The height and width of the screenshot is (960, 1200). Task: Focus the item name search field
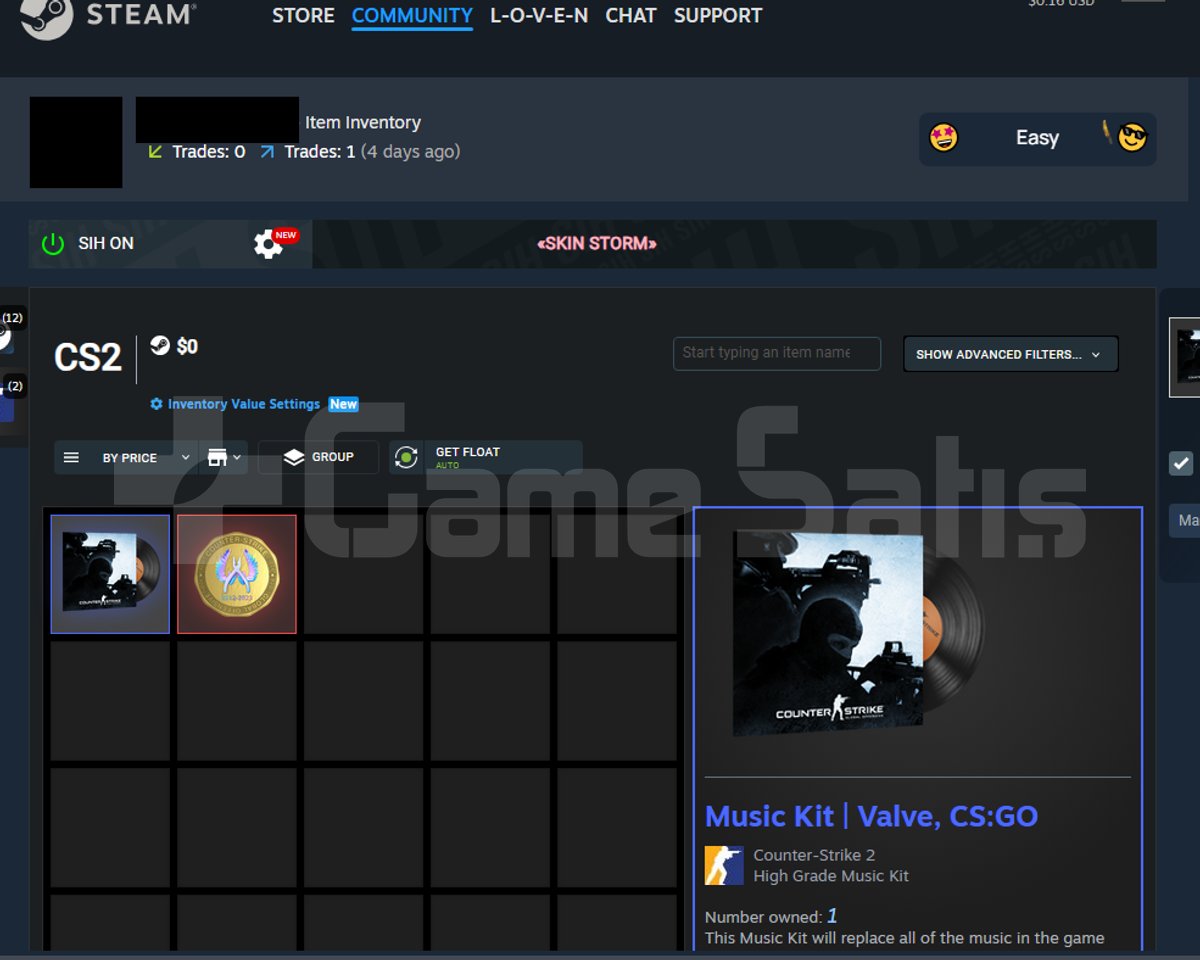(777, 353)
